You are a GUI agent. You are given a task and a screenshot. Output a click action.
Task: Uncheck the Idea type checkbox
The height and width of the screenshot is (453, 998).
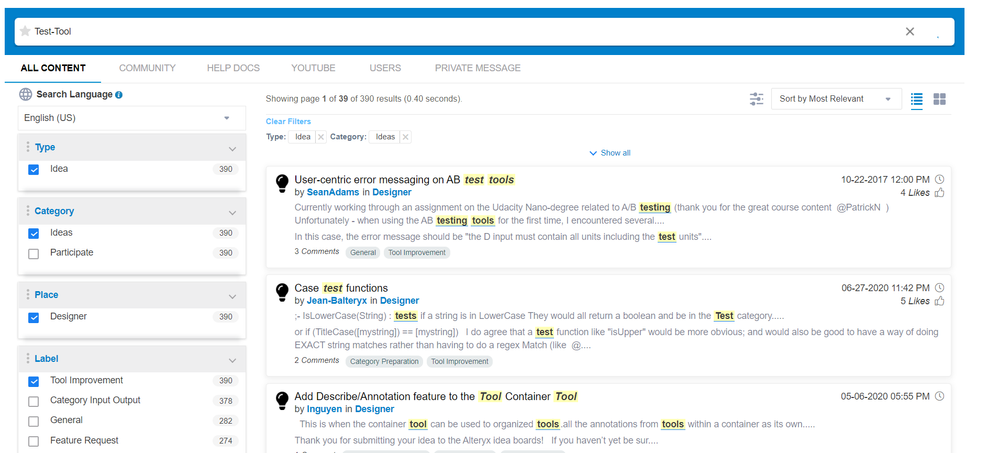(x=34, y=170)
